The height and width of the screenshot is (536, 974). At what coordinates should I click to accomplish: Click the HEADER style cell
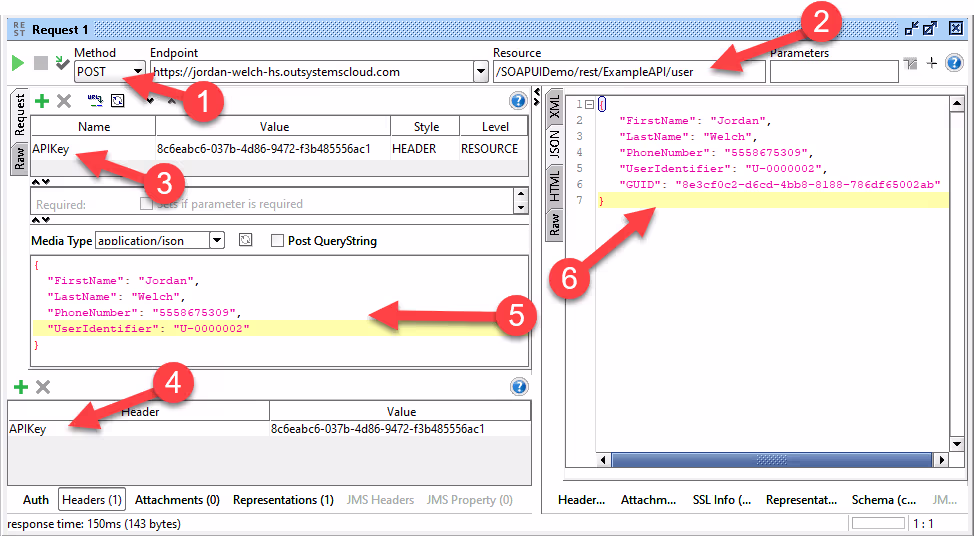[x=426, y=149]
